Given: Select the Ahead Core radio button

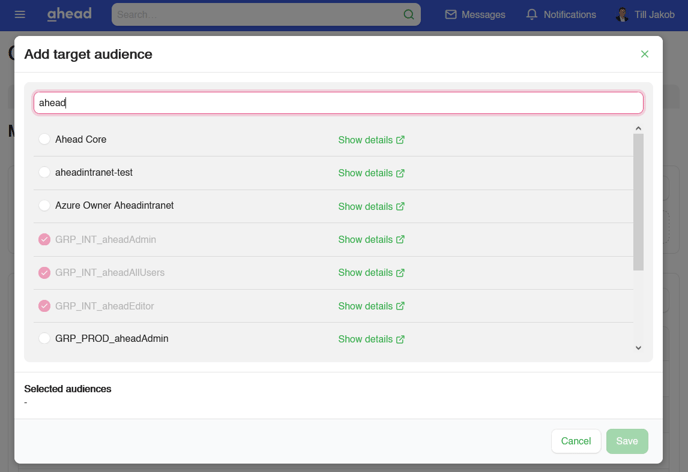Looking at the screenshot, I should (x=44, y=139).
